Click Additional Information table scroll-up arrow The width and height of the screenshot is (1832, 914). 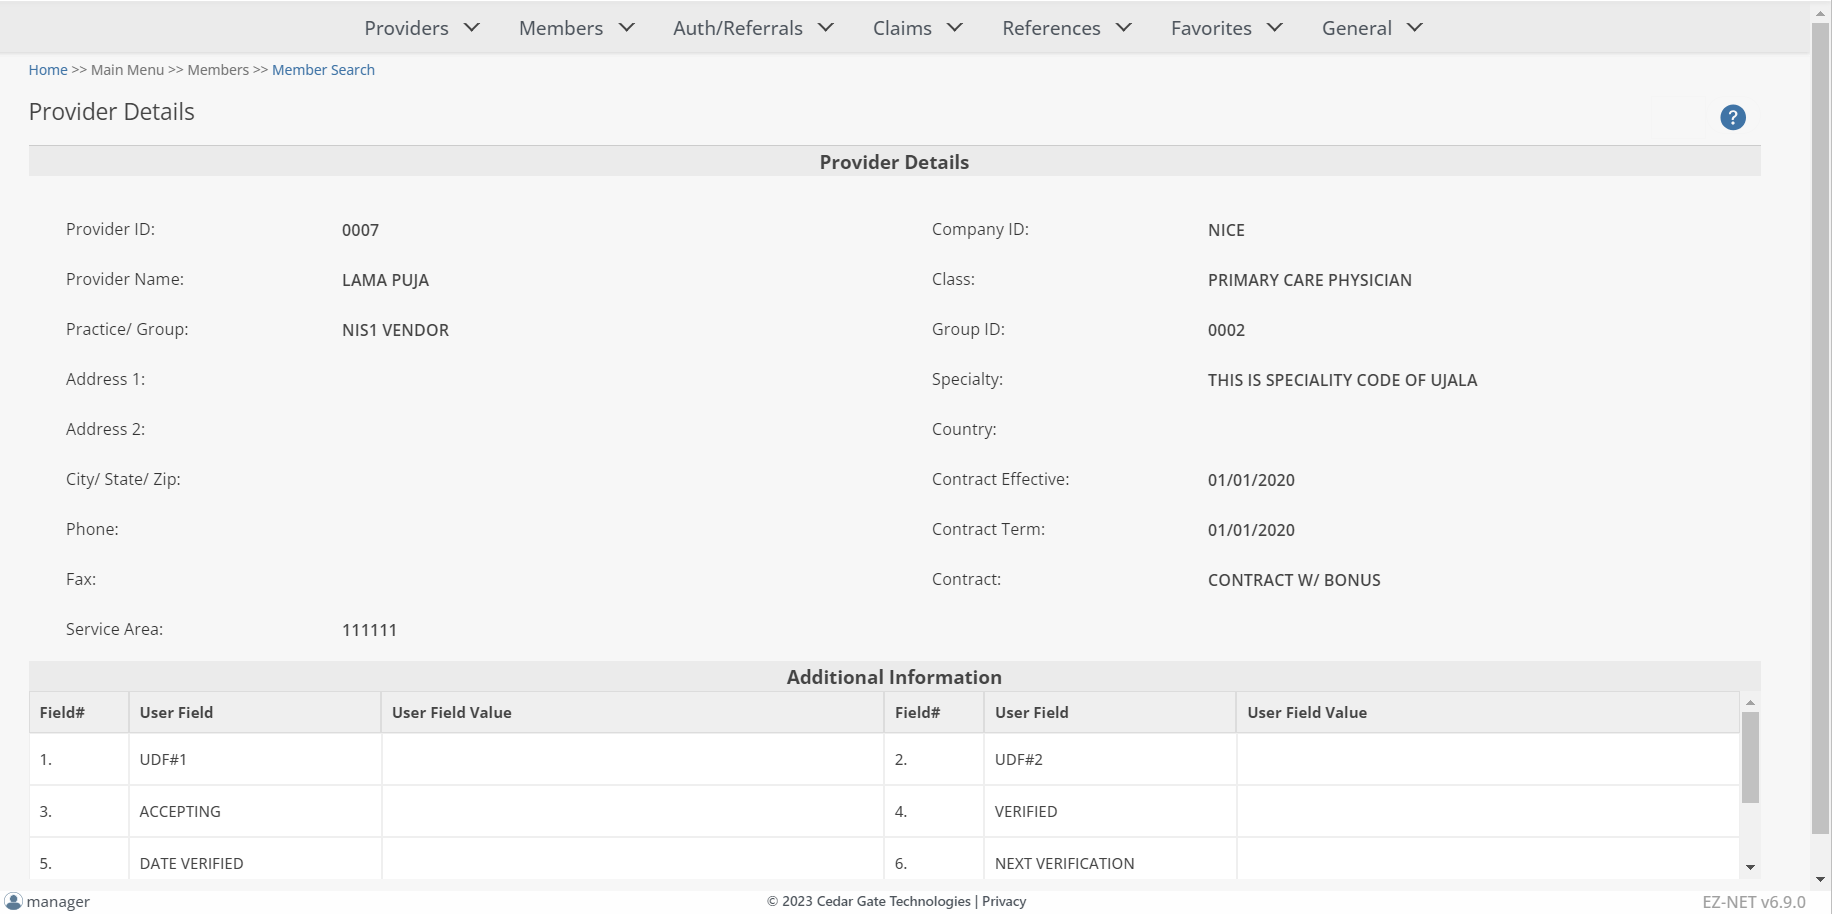[x=1750, y=702]
